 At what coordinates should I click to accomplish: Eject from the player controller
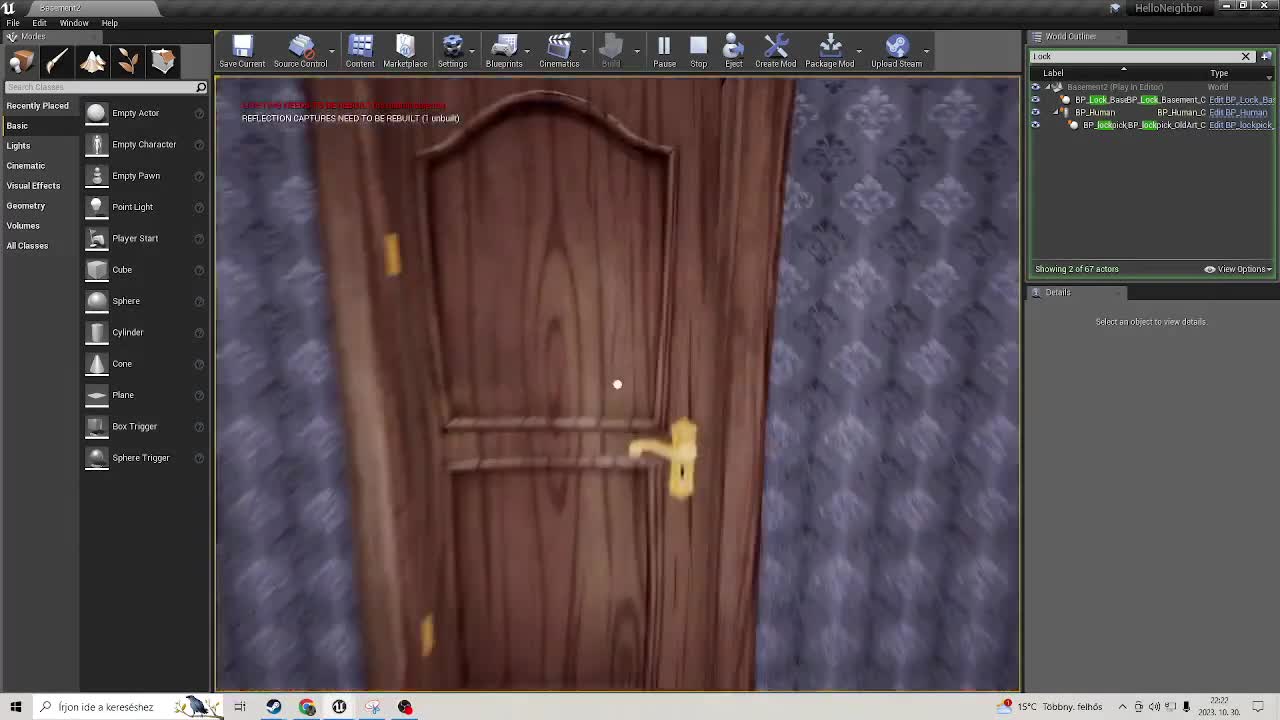pos(733,51)
